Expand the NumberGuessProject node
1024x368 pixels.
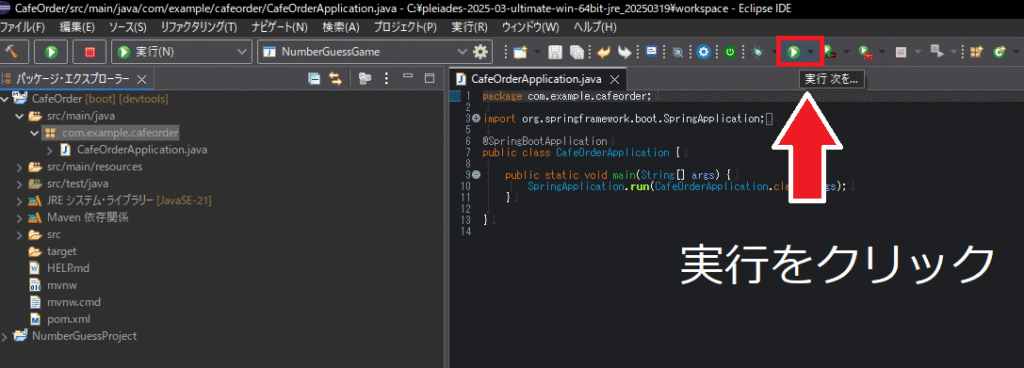click(5, 337)
